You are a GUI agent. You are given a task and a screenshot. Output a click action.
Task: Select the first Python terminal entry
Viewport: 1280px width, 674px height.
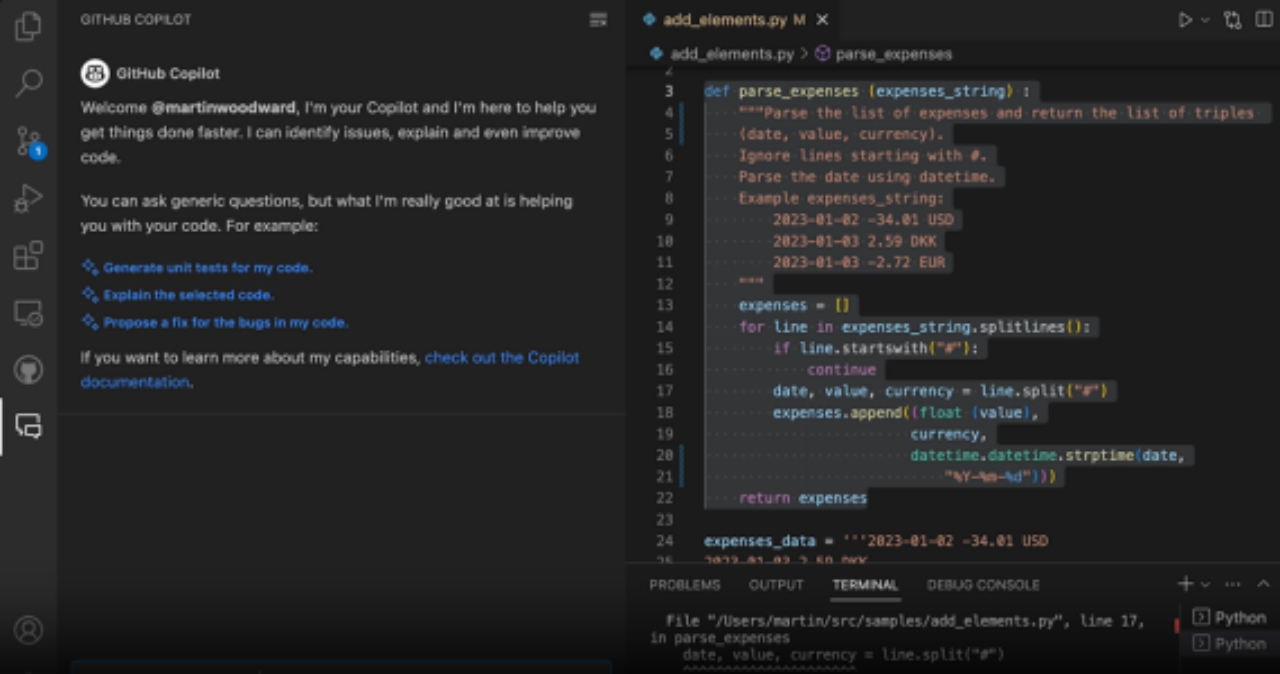[x=1231, y=618]
